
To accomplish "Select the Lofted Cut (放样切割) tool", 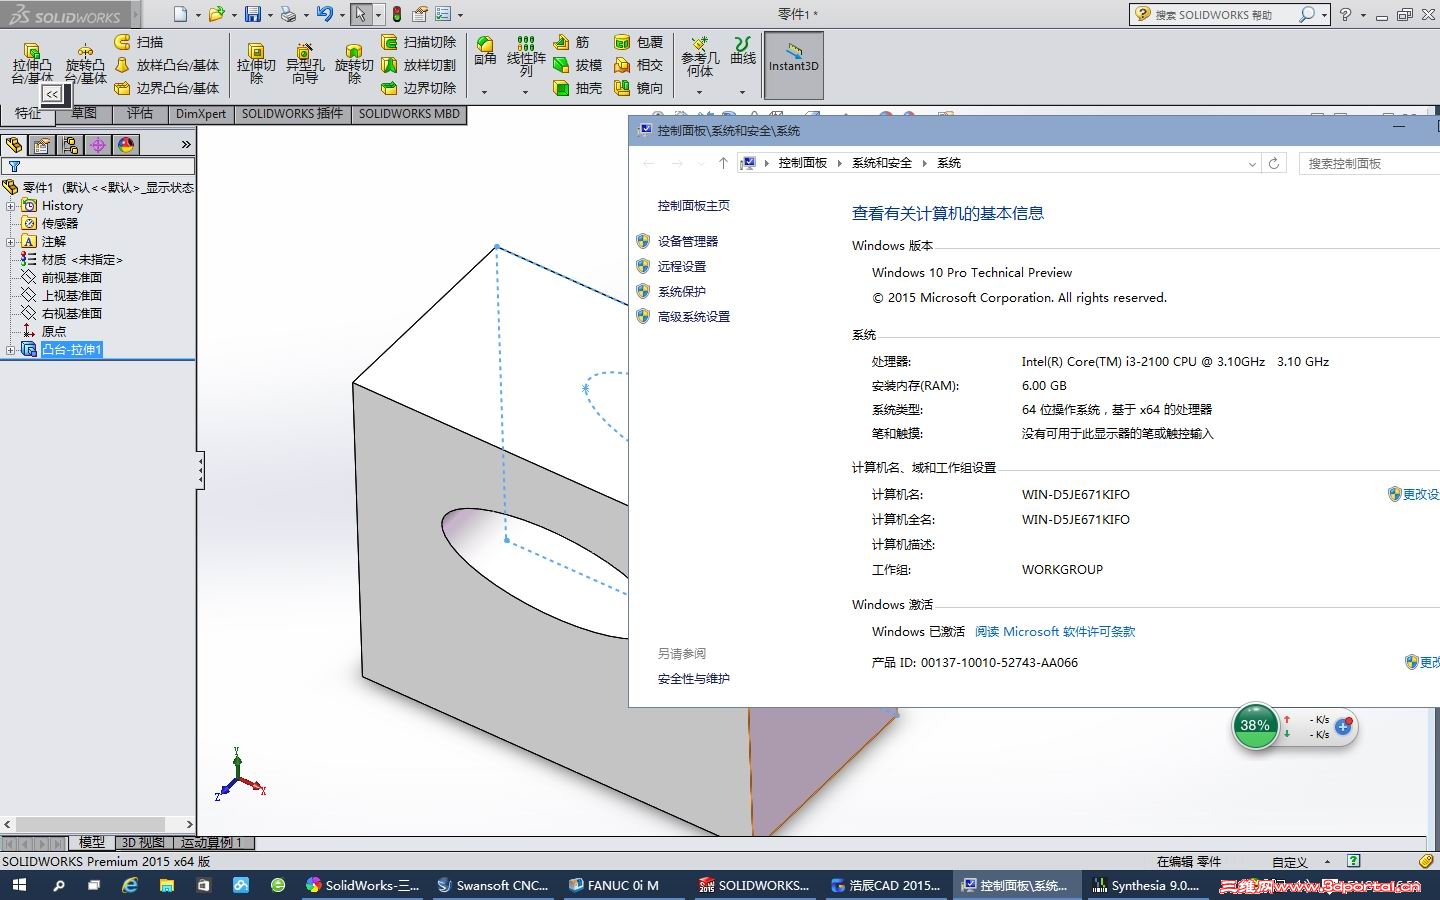I will pos(418,65).
